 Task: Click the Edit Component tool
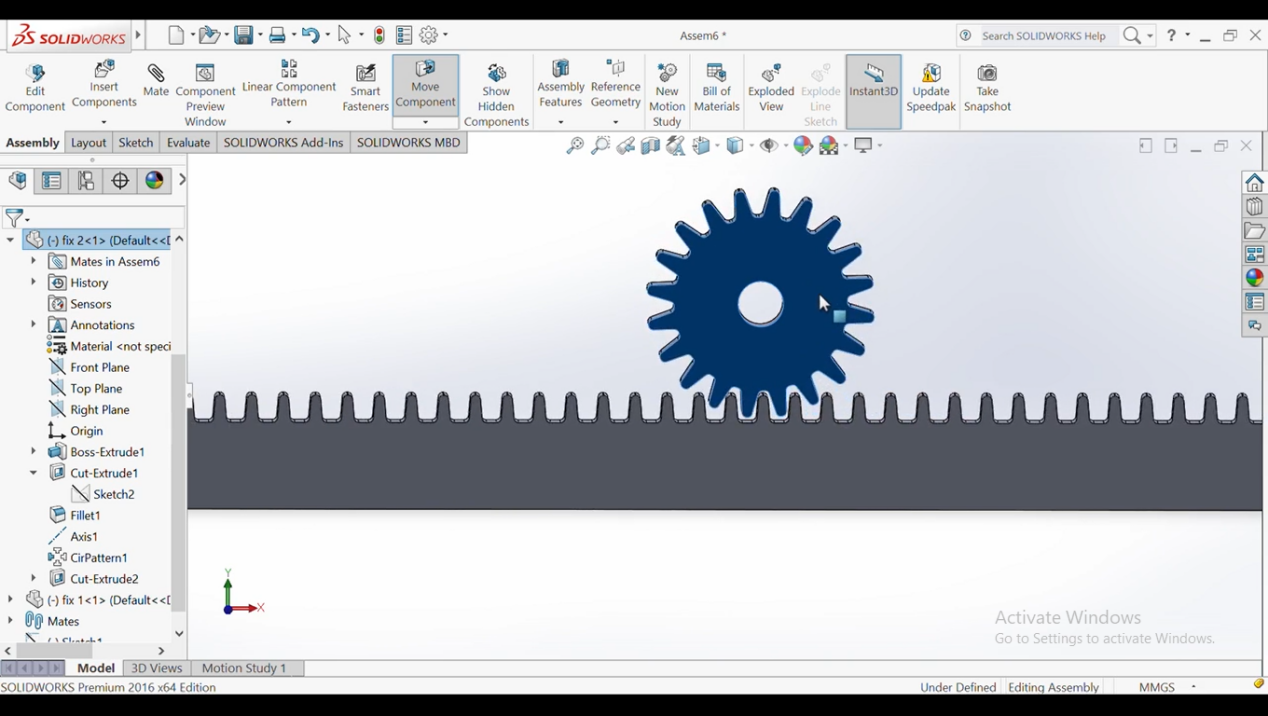[x=35, y=89]
